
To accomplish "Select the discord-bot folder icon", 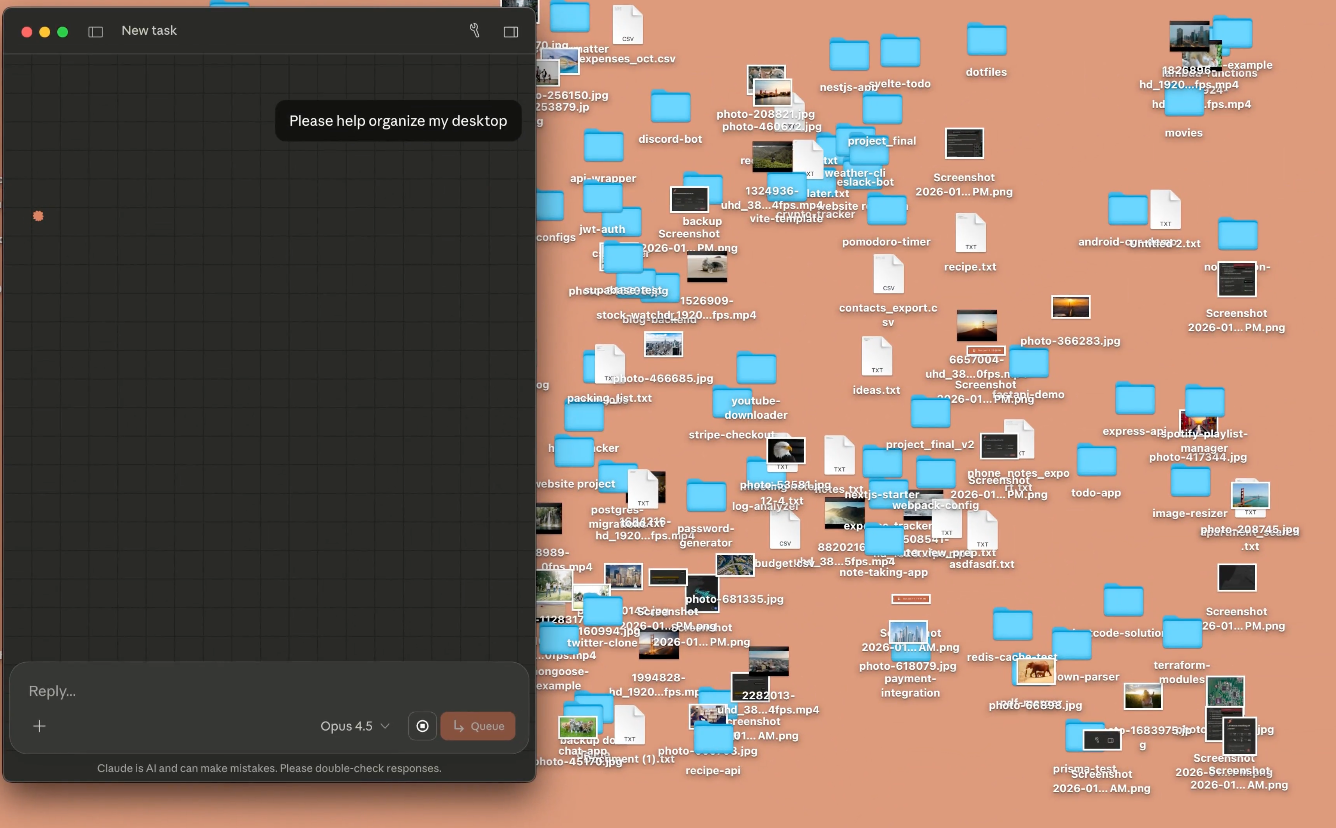I will click(x=670, y=108).
